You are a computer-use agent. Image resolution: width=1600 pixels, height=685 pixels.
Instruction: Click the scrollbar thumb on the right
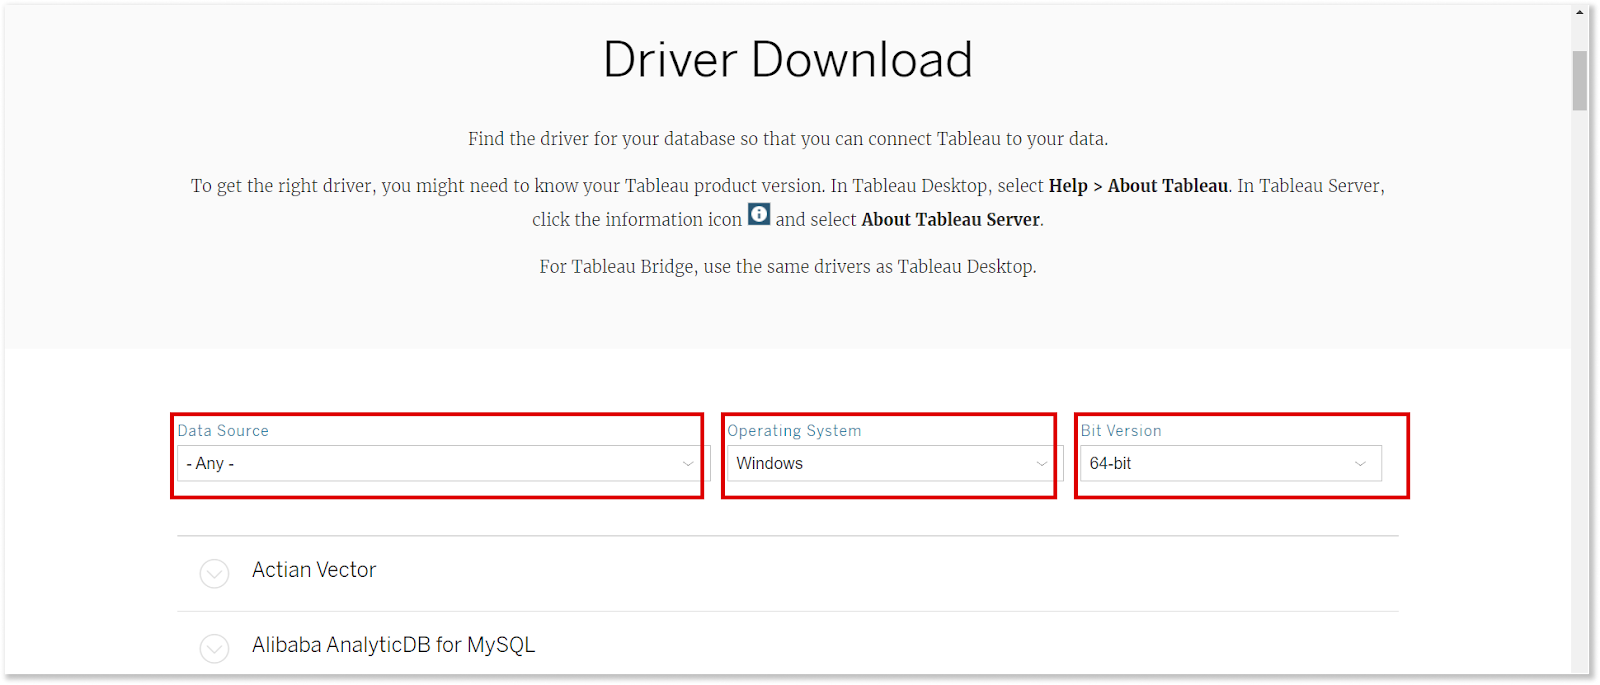pos(1580,80)
